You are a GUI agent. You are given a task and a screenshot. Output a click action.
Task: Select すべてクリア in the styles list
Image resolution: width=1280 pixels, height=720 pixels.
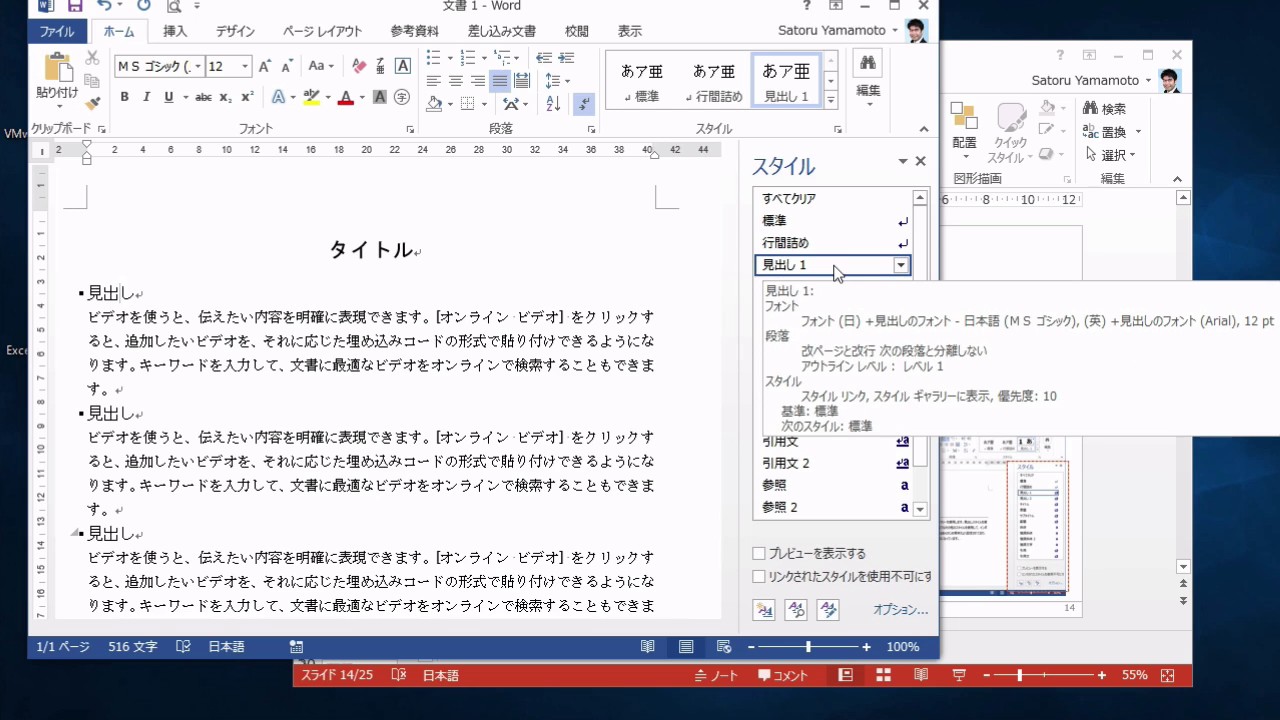(789, 199)
